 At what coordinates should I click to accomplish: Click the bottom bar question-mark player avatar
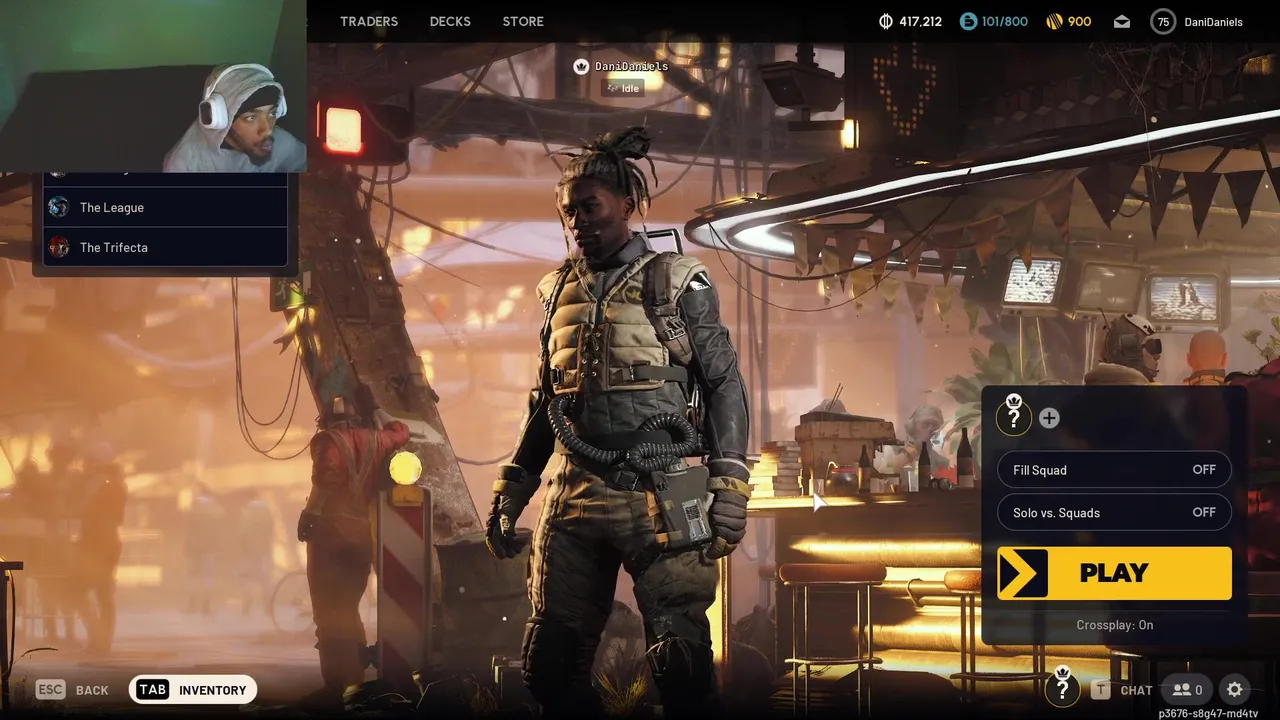[x=1063, y=687]
